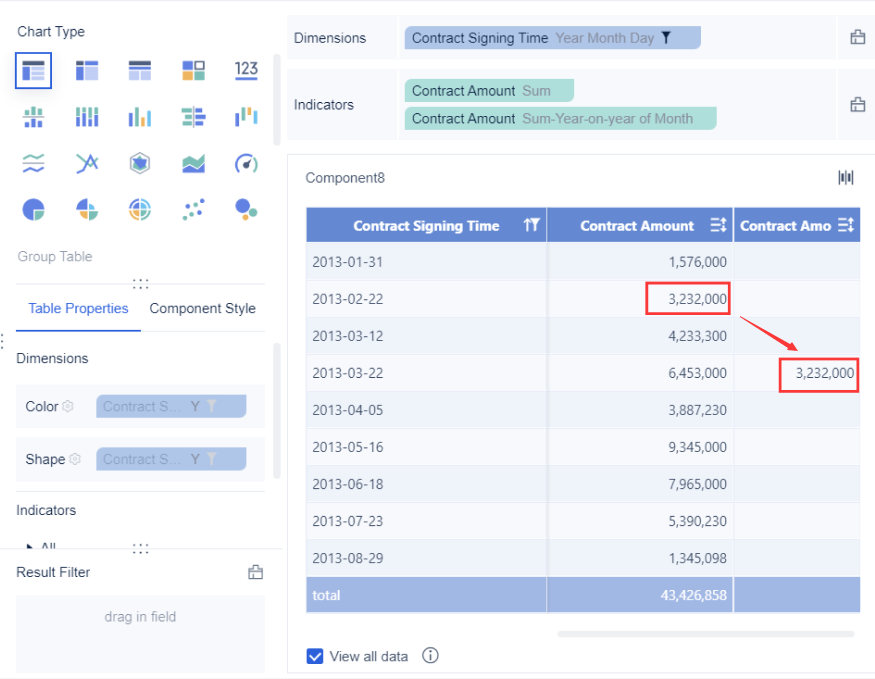875x679 pixels.
Task: Click the drag in field area under Result Filter
Action: click(x=140, y=617)
